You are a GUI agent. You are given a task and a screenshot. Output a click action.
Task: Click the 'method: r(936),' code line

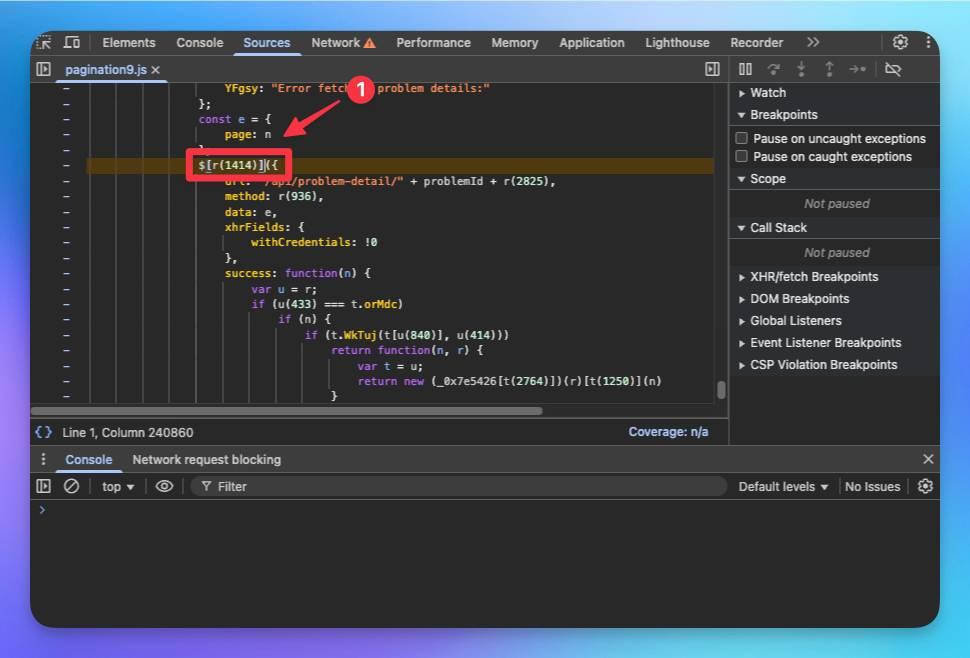pos(274,196)
